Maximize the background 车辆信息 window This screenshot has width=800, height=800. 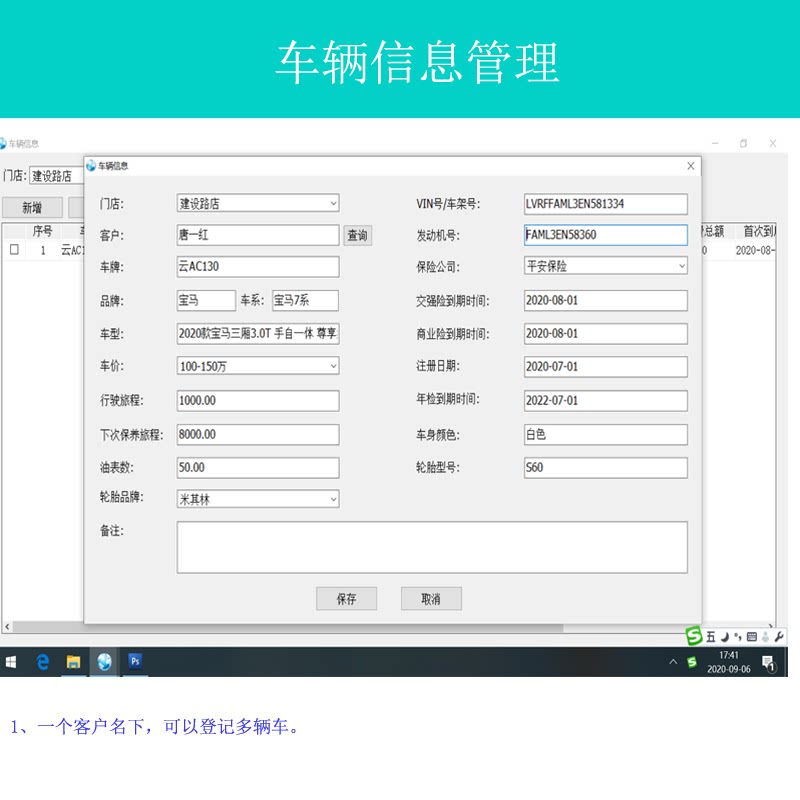click(743, 143)
